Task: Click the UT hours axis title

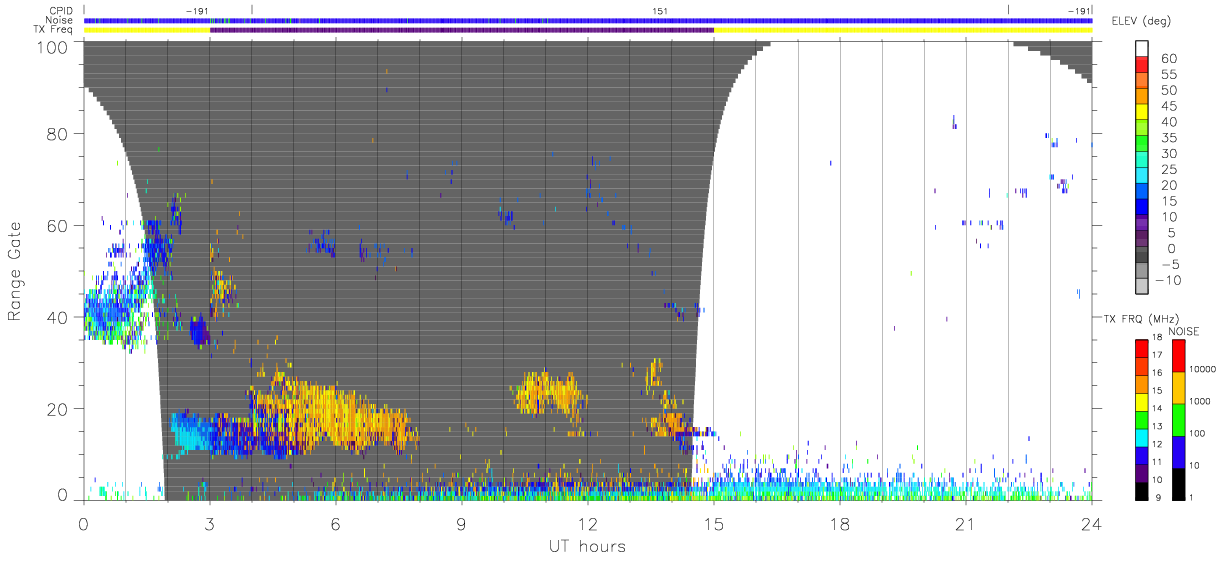Action: 587,546
